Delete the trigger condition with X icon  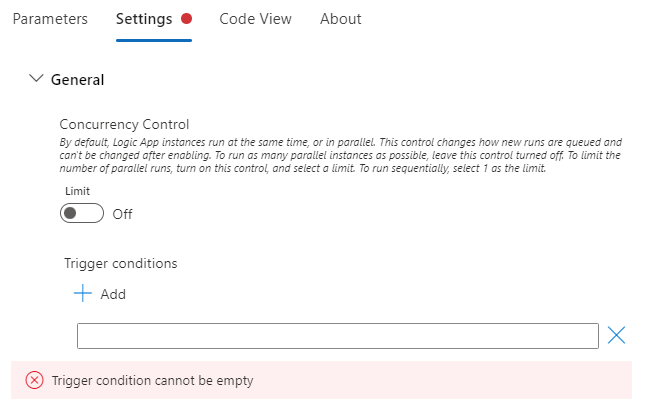click(x=617, y=335)
